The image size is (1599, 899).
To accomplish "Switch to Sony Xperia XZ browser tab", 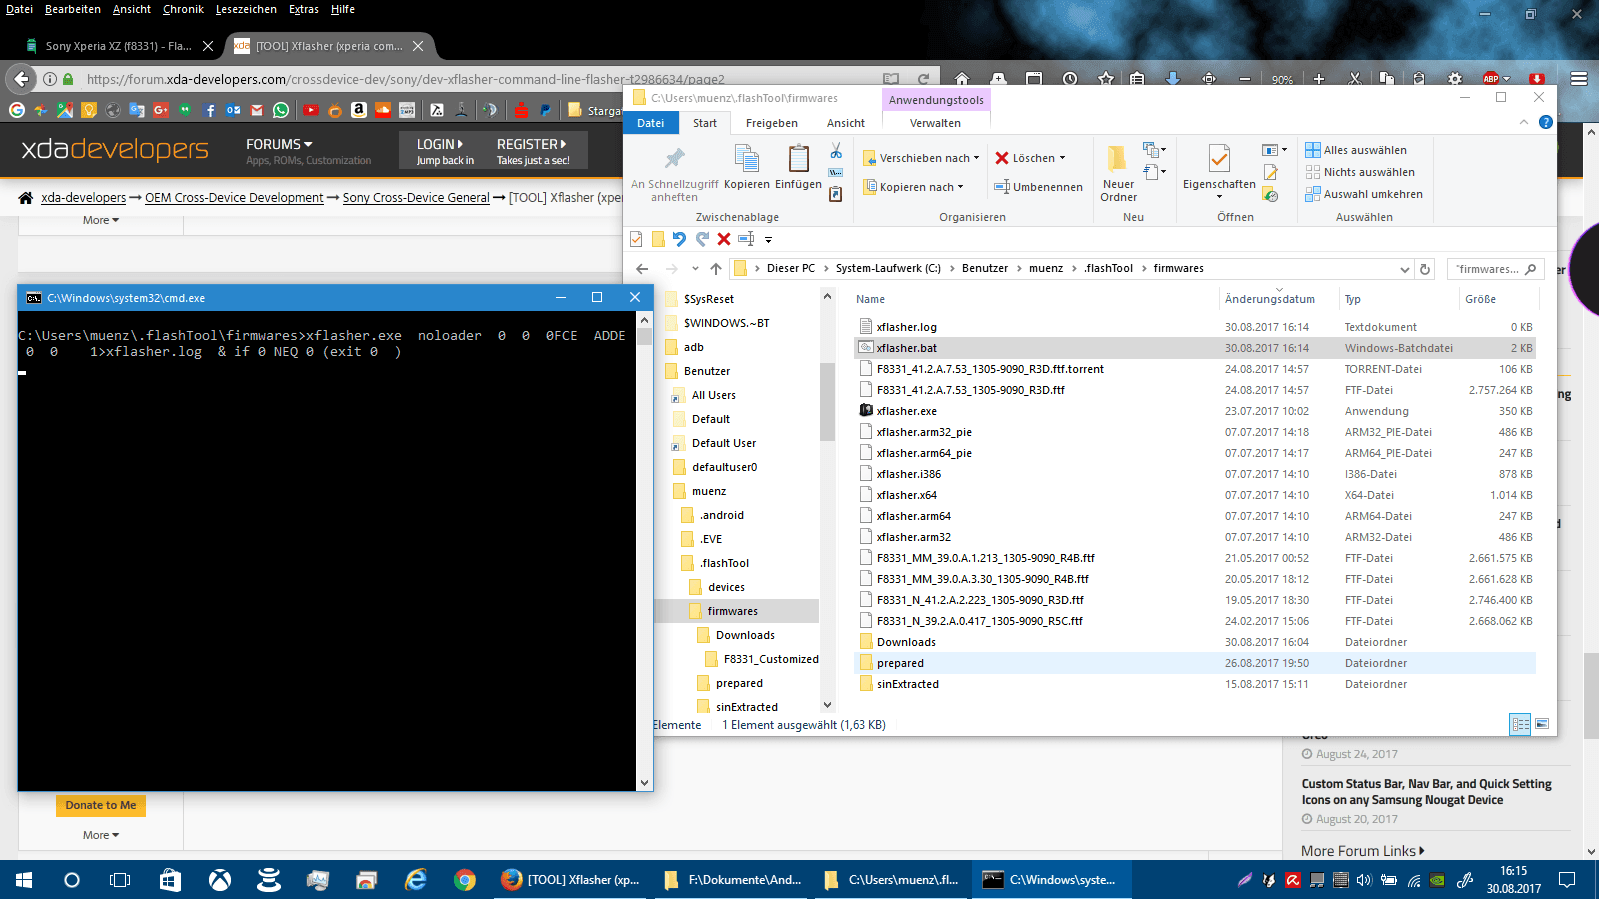I will click(116, 46).
